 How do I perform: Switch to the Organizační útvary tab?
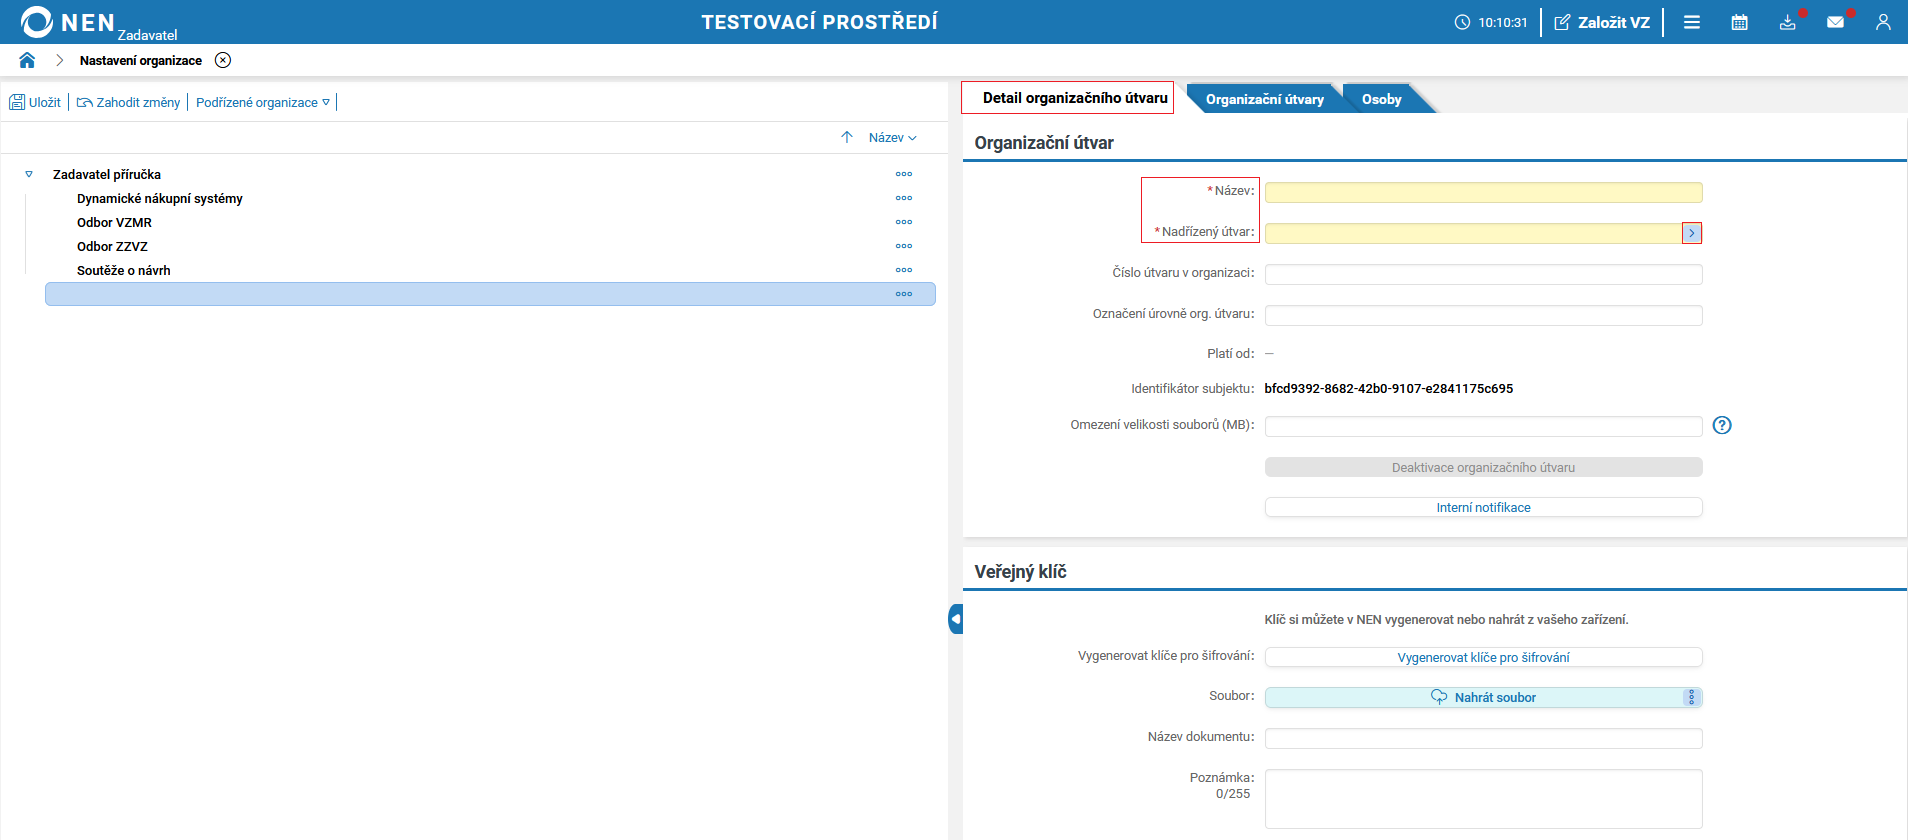coord(1264,99)
